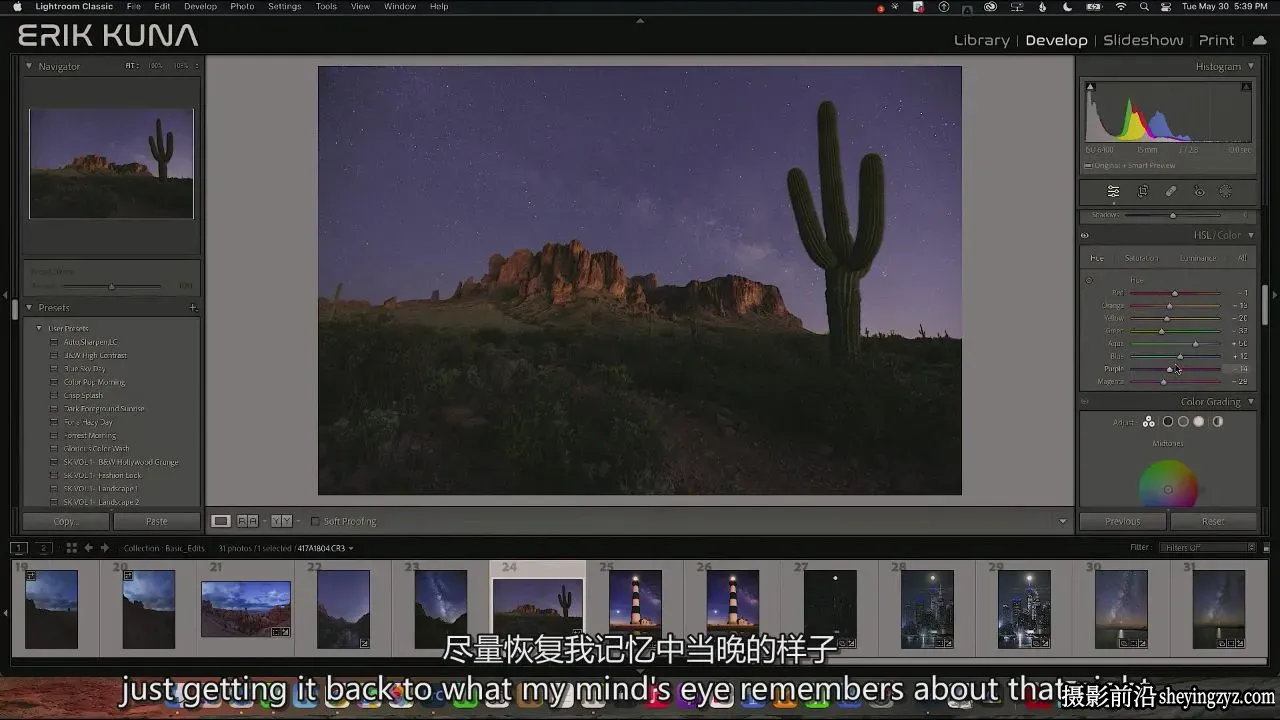The height and width of the screenshot is (720, 1280).
Task: Select the Masking tool icon
Action: (1226, 192)
